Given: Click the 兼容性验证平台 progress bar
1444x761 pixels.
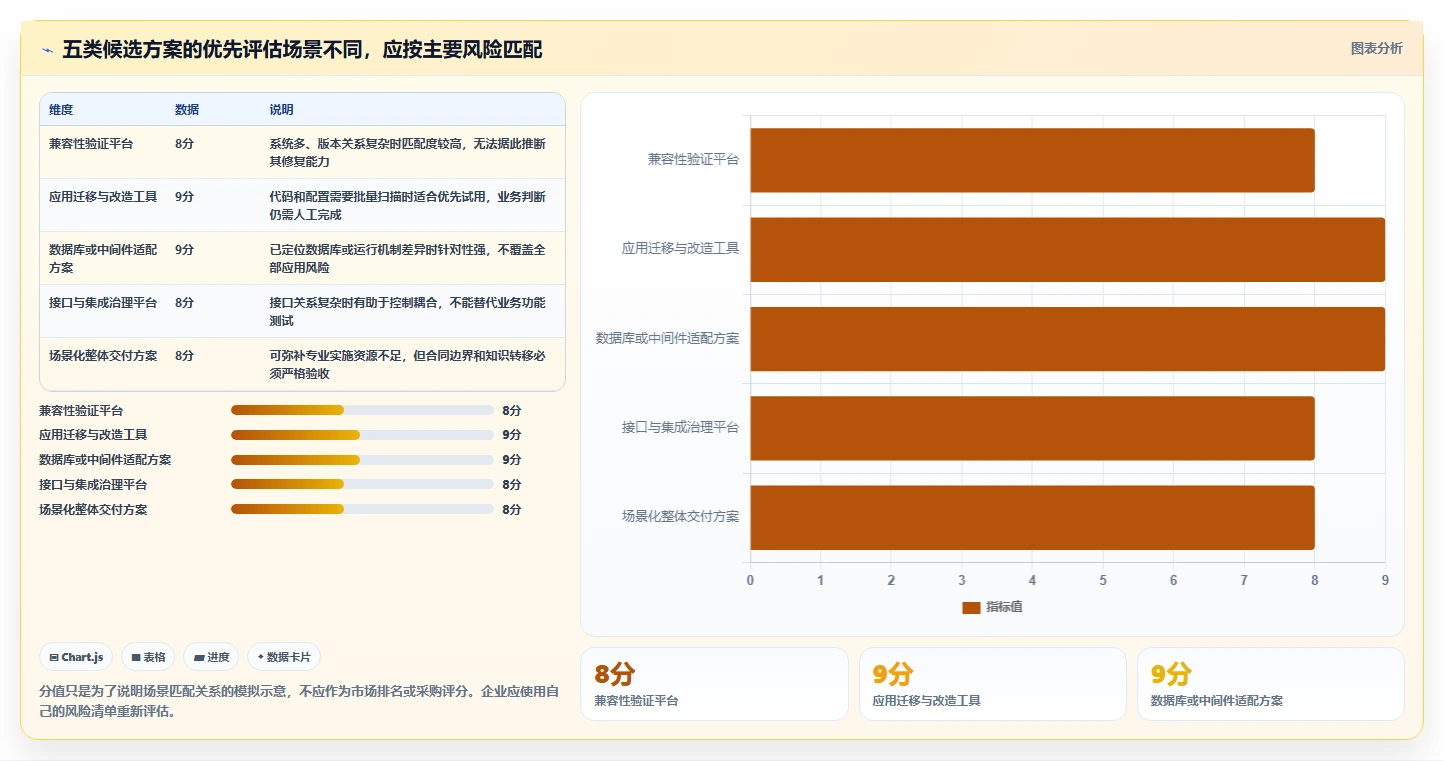Looking at the screenshot, I should coord(362,410).
